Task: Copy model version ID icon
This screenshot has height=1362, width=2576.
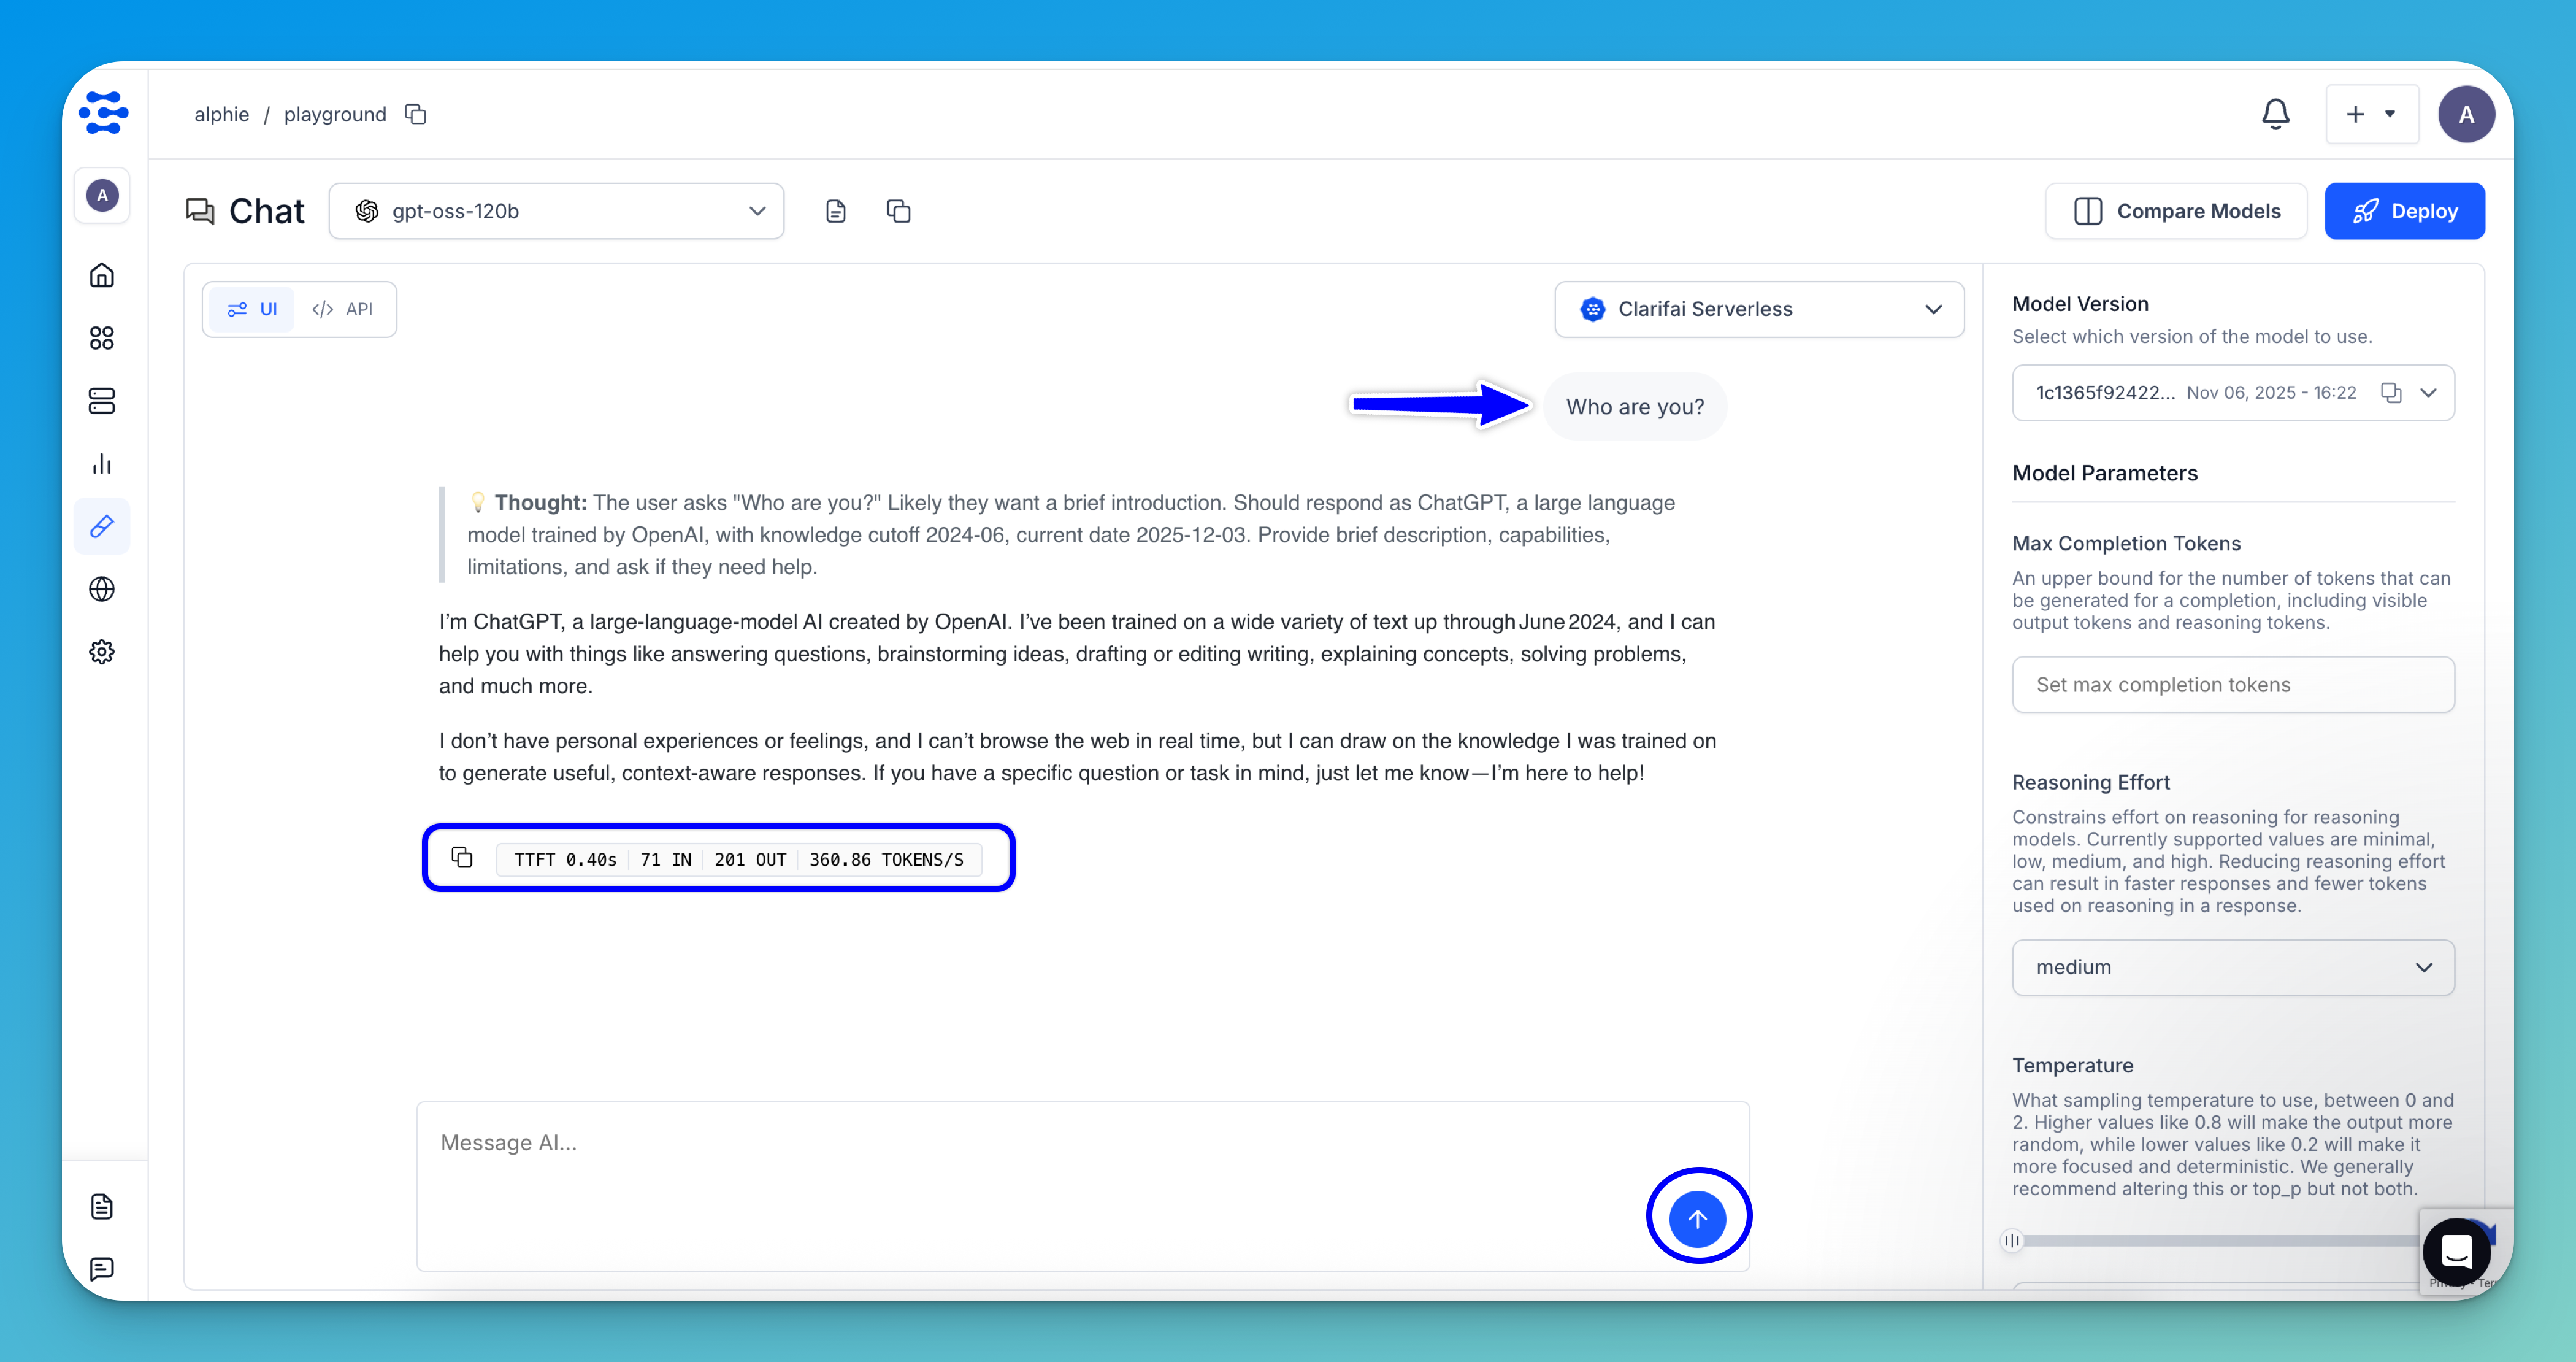Action: click(x=2390, y=393)
